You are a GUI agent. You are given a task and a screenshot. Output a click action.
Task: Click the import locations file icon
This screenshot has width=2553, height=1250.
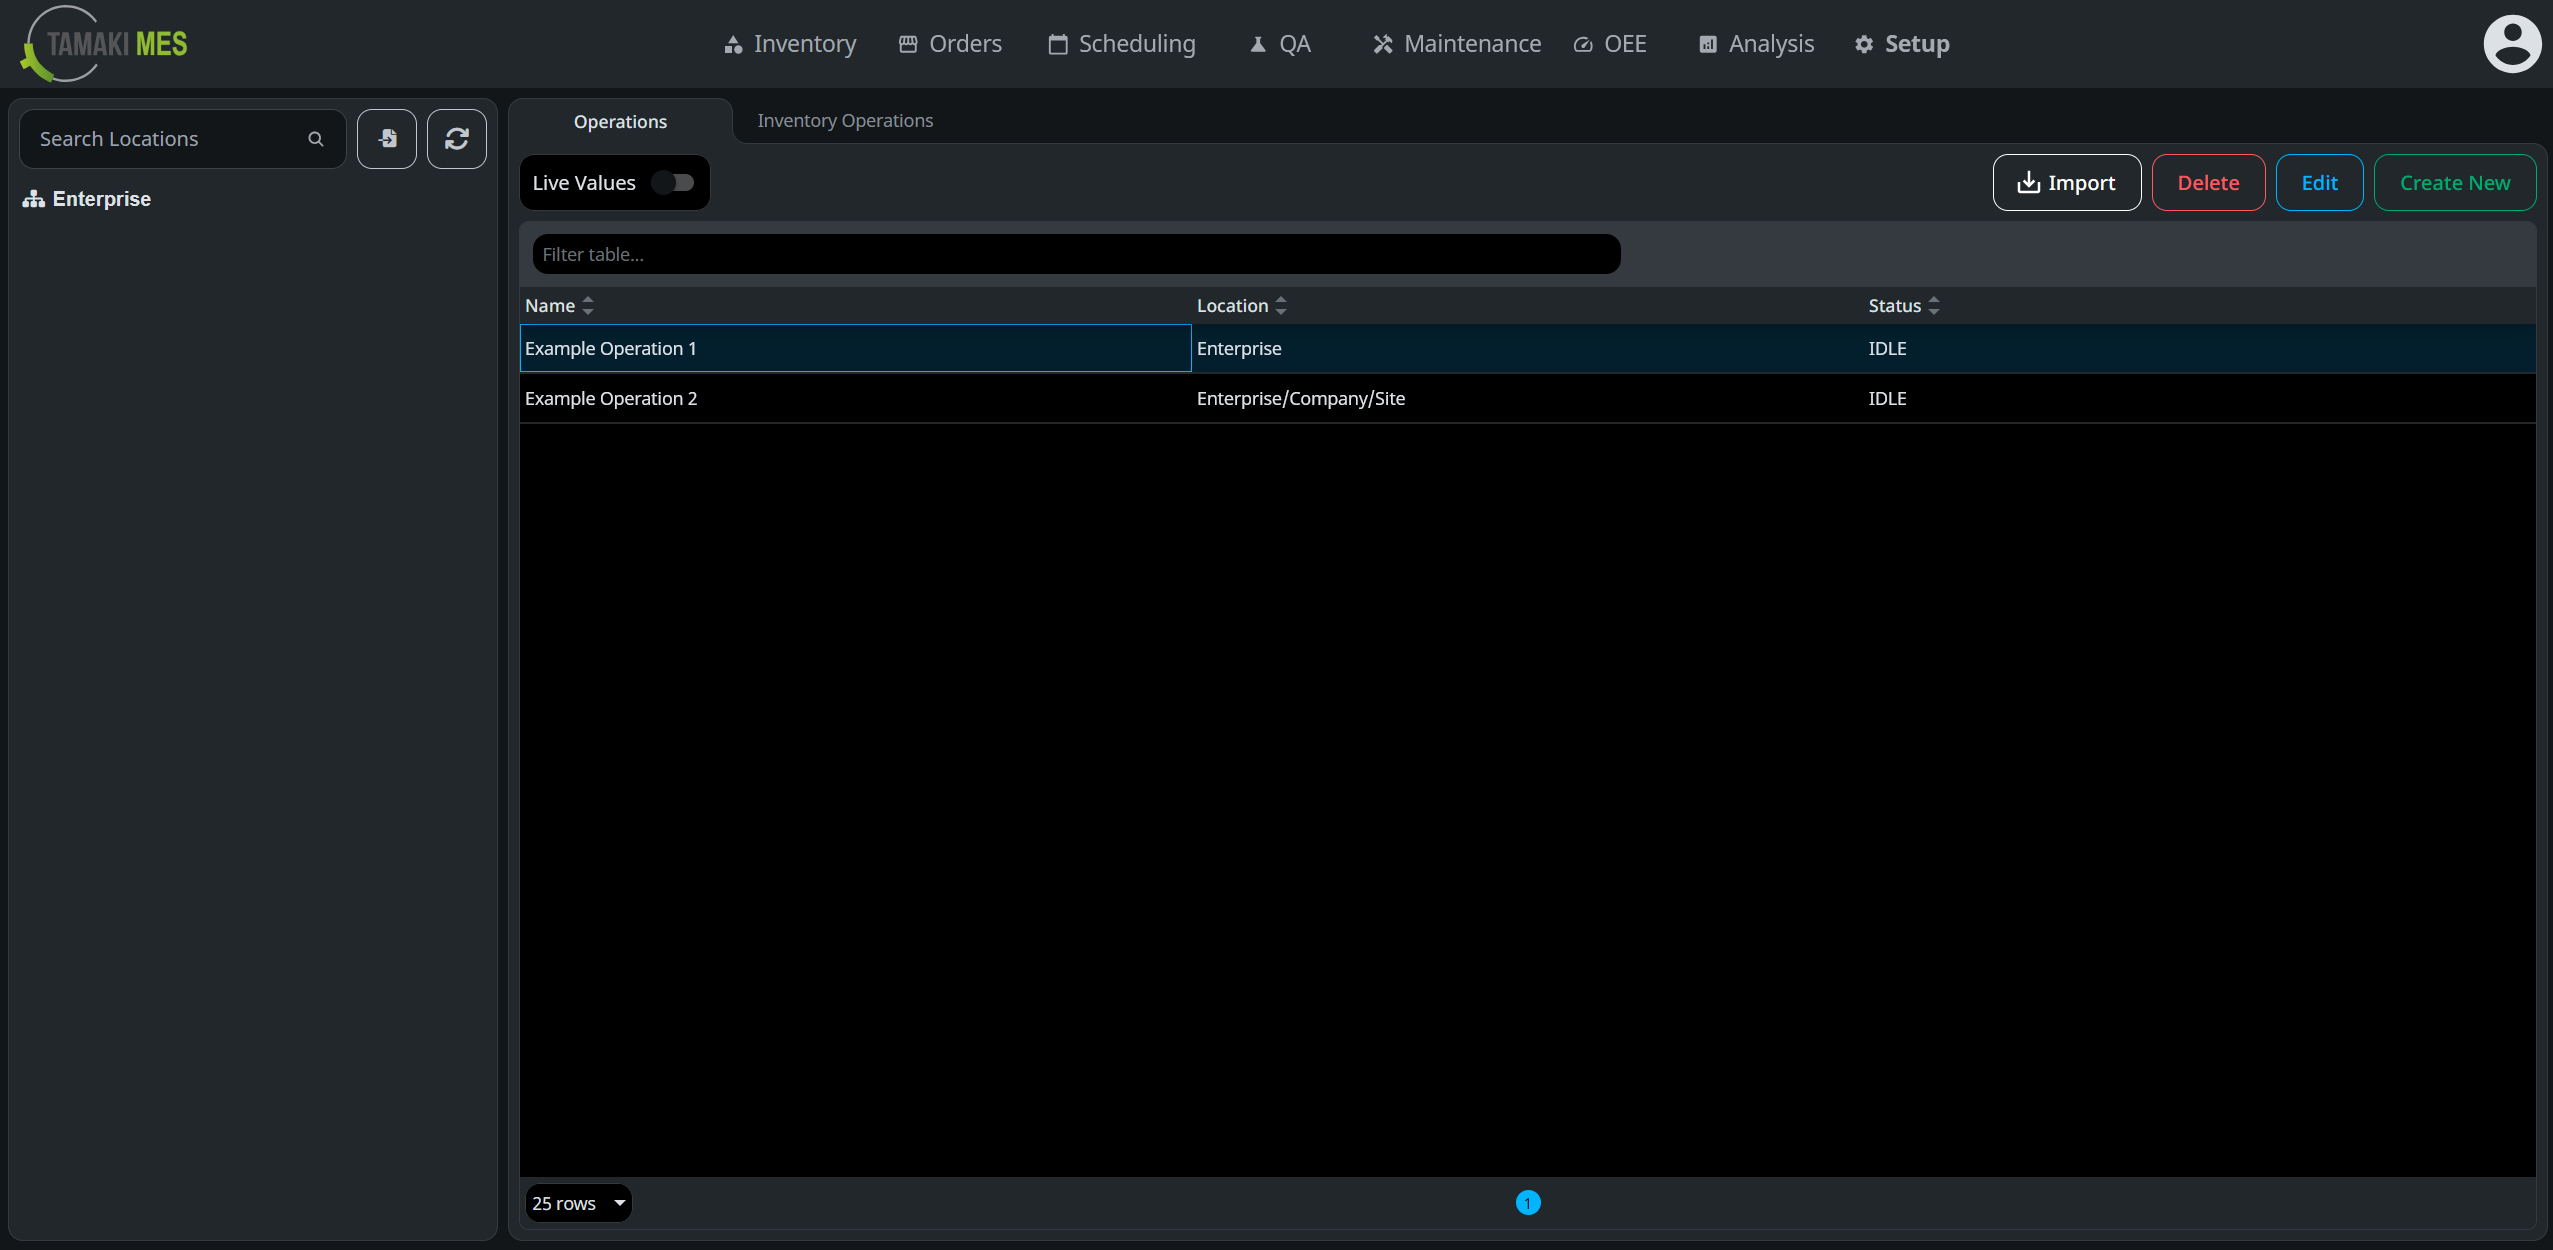click(387, 138)
